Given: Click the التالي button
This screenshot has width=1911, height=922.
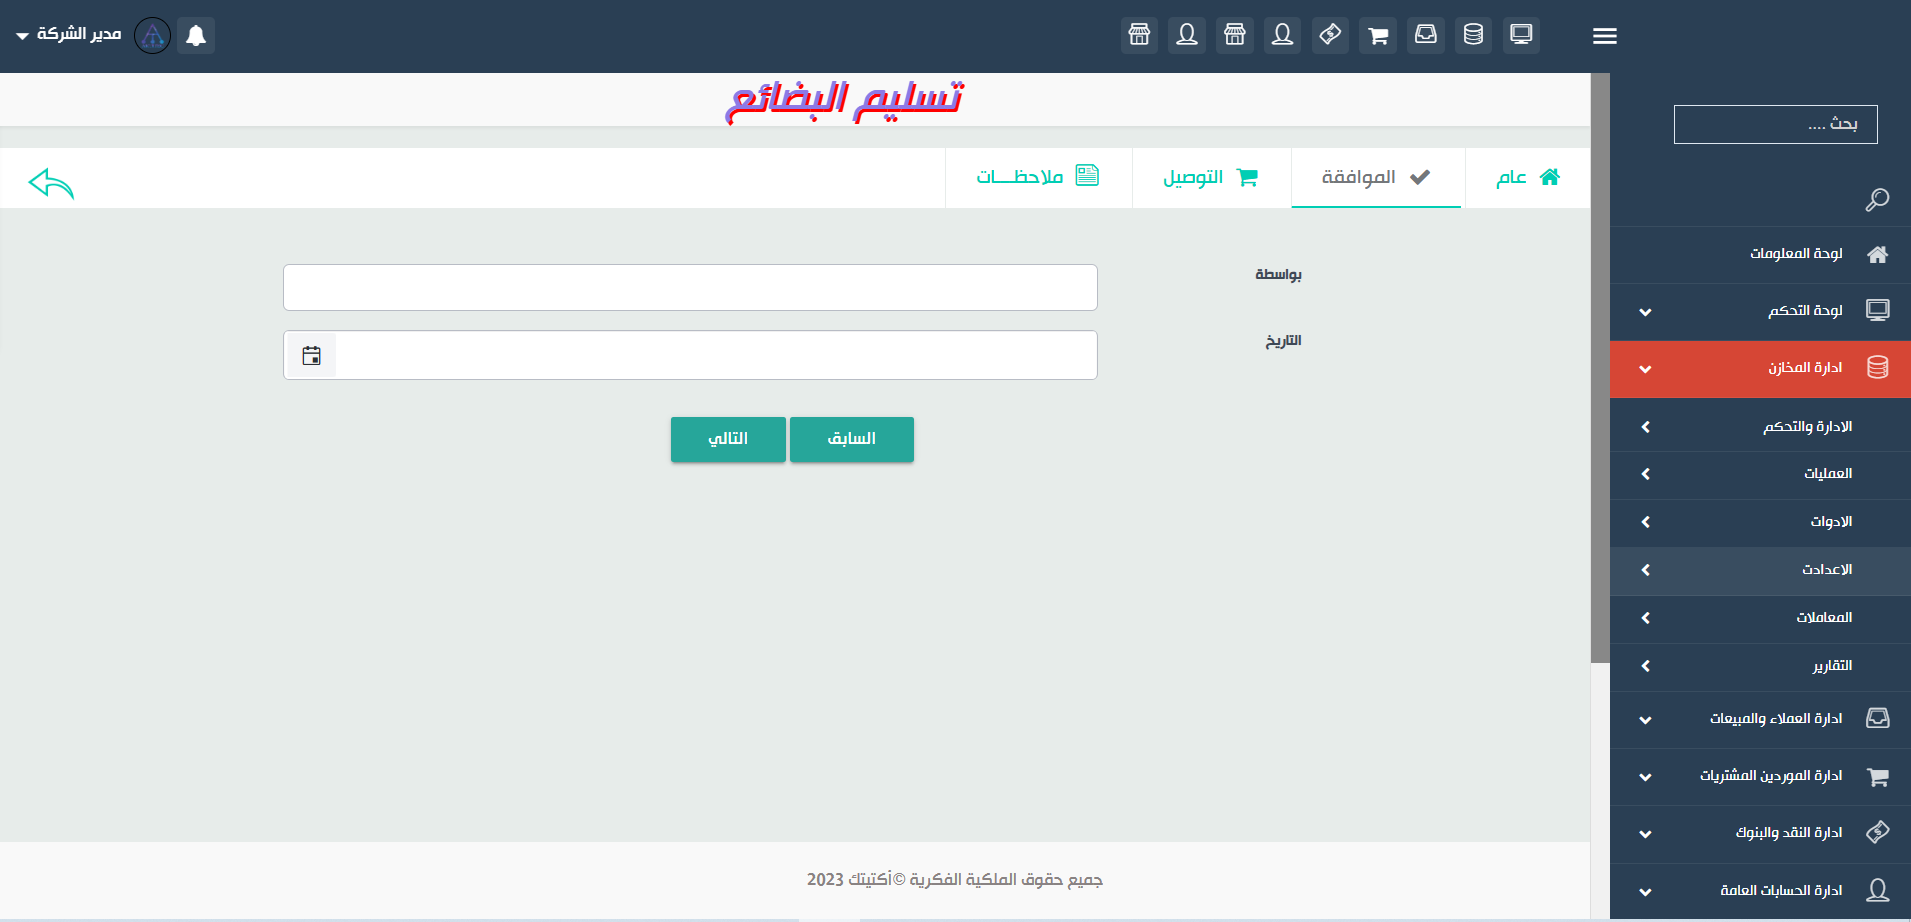Looking at the screenshot, I should 728,439.
